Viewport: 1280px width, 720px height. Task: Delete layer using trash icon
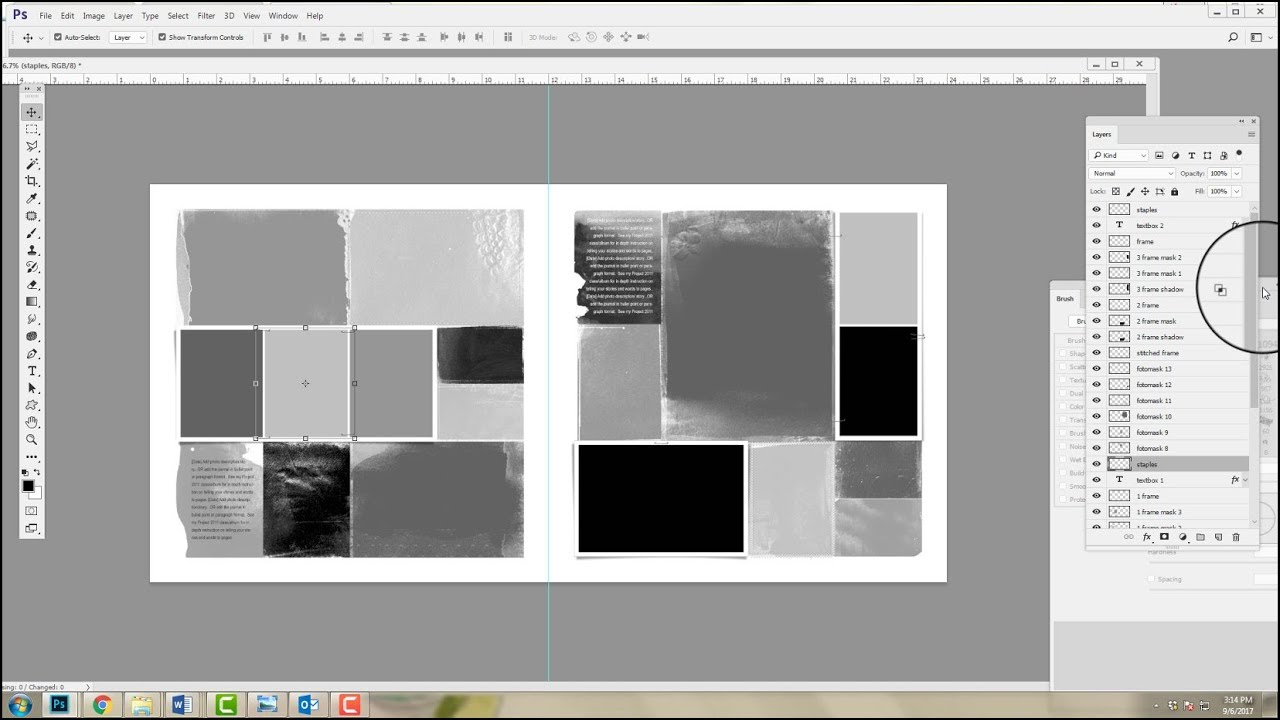click(x=1236, y=537)
